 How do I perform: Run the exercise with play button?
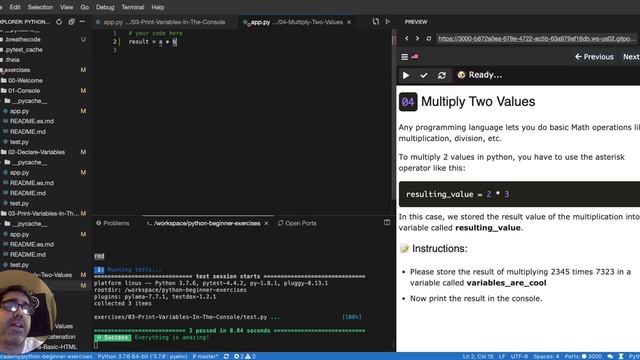(x=406, y=75)
